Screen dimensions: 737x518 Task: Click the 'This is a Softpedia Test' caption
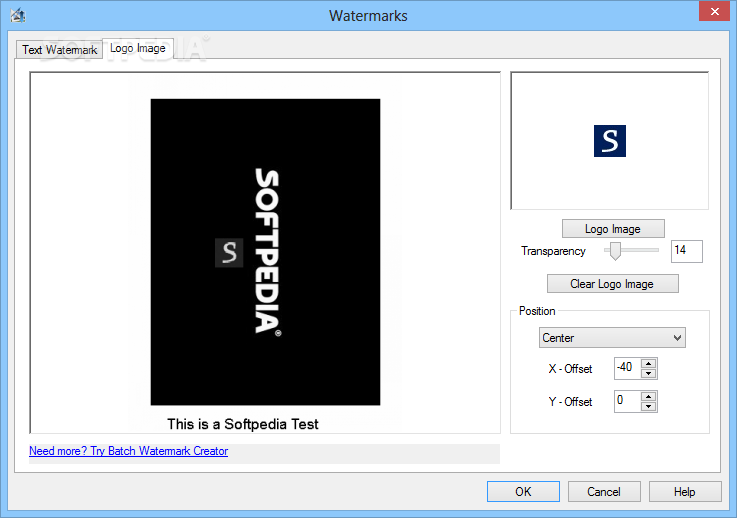pyautogui.click(x=243, y=424)
